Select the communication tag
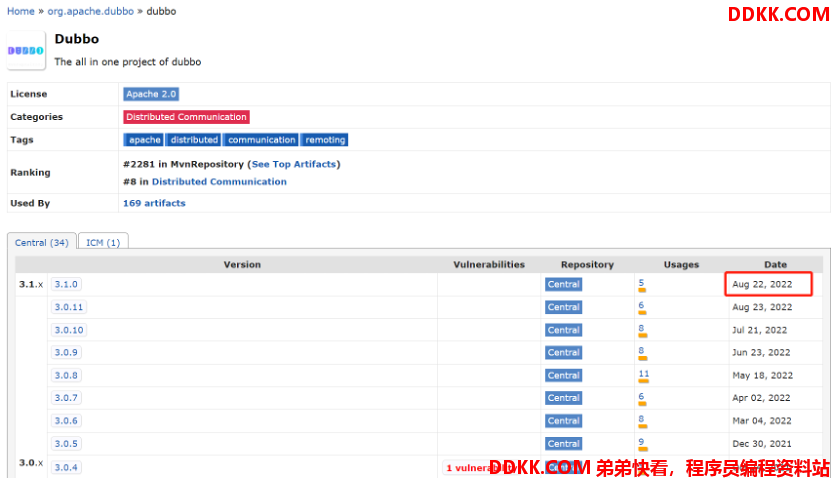The width and height of the screenshot is (832, 478). [261, 140]
